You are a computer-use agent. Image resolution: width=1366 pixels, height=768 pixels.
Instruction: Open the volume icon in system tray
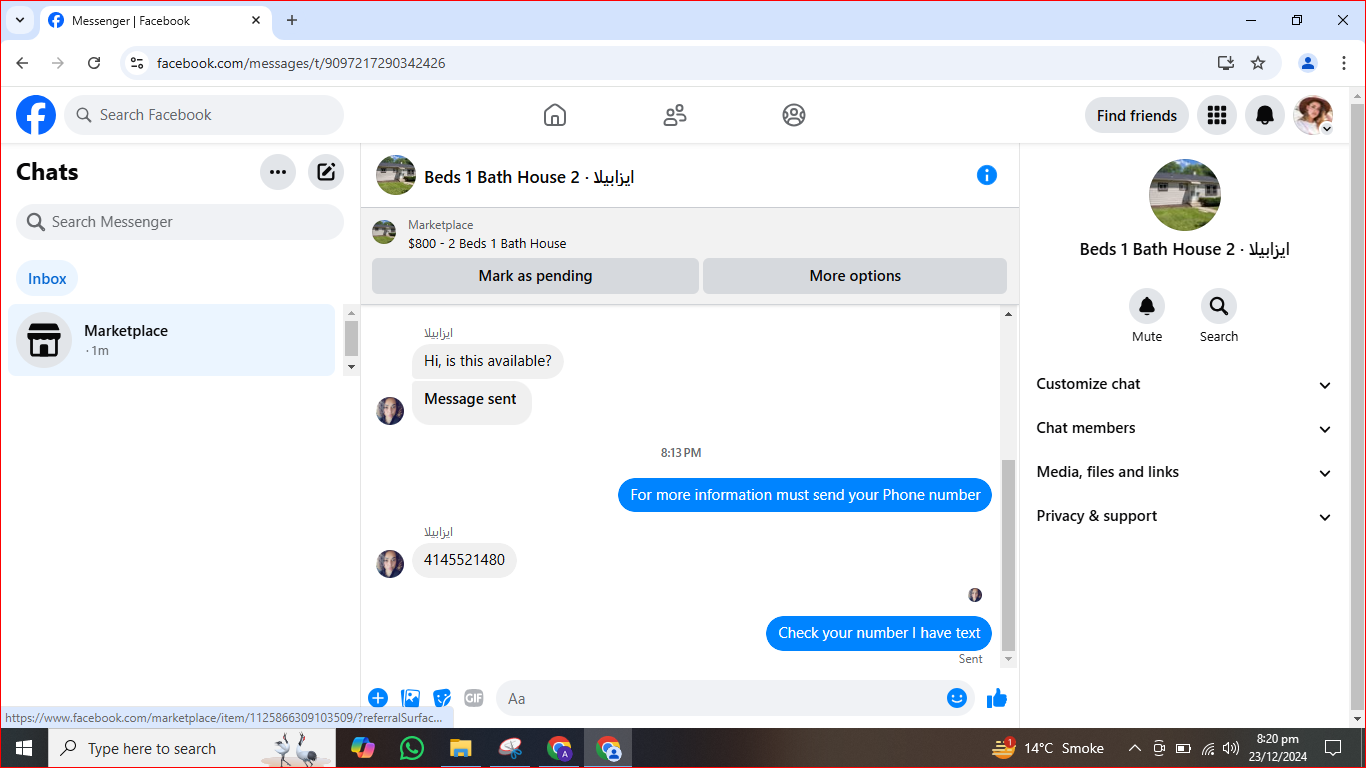pyautogui.click(x=1231, y=748)
